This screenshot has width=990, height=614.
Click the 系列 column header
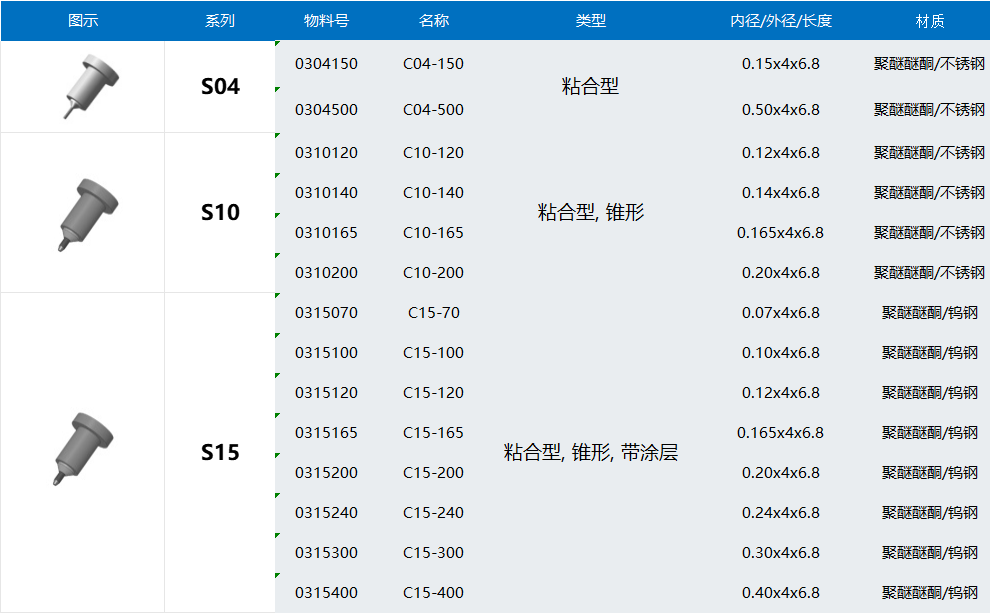220,20
